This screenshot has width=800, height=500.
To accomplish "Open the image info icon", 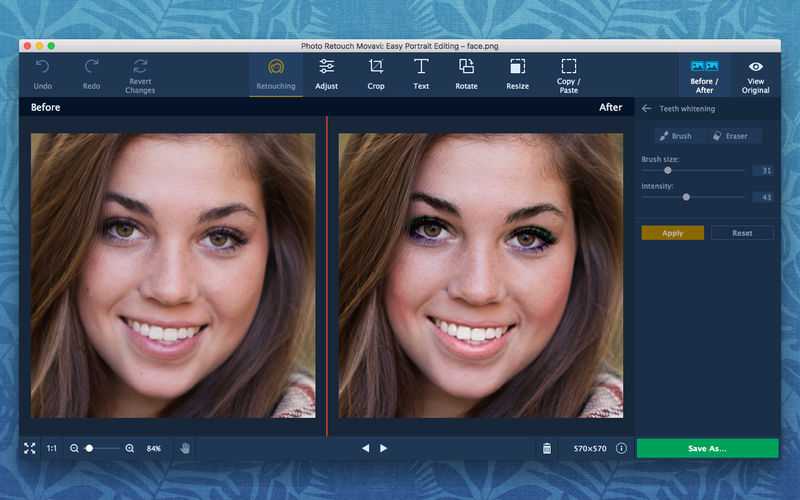I will (621, 448).
